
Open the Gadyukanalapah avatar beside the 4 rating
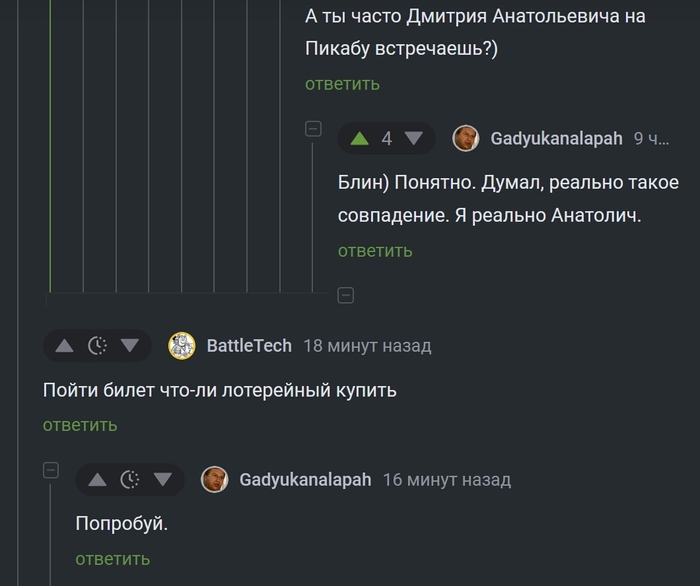[x=466, y=139]
